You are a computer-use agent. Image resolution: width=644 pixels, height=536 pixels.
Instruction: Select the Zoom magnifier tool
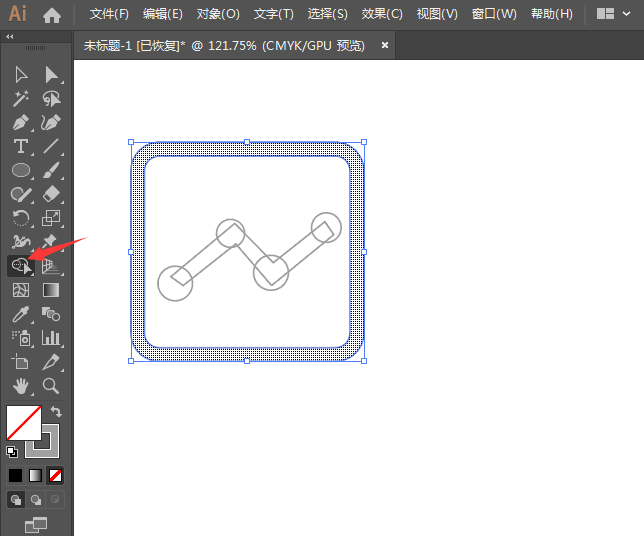coord(51,386)
